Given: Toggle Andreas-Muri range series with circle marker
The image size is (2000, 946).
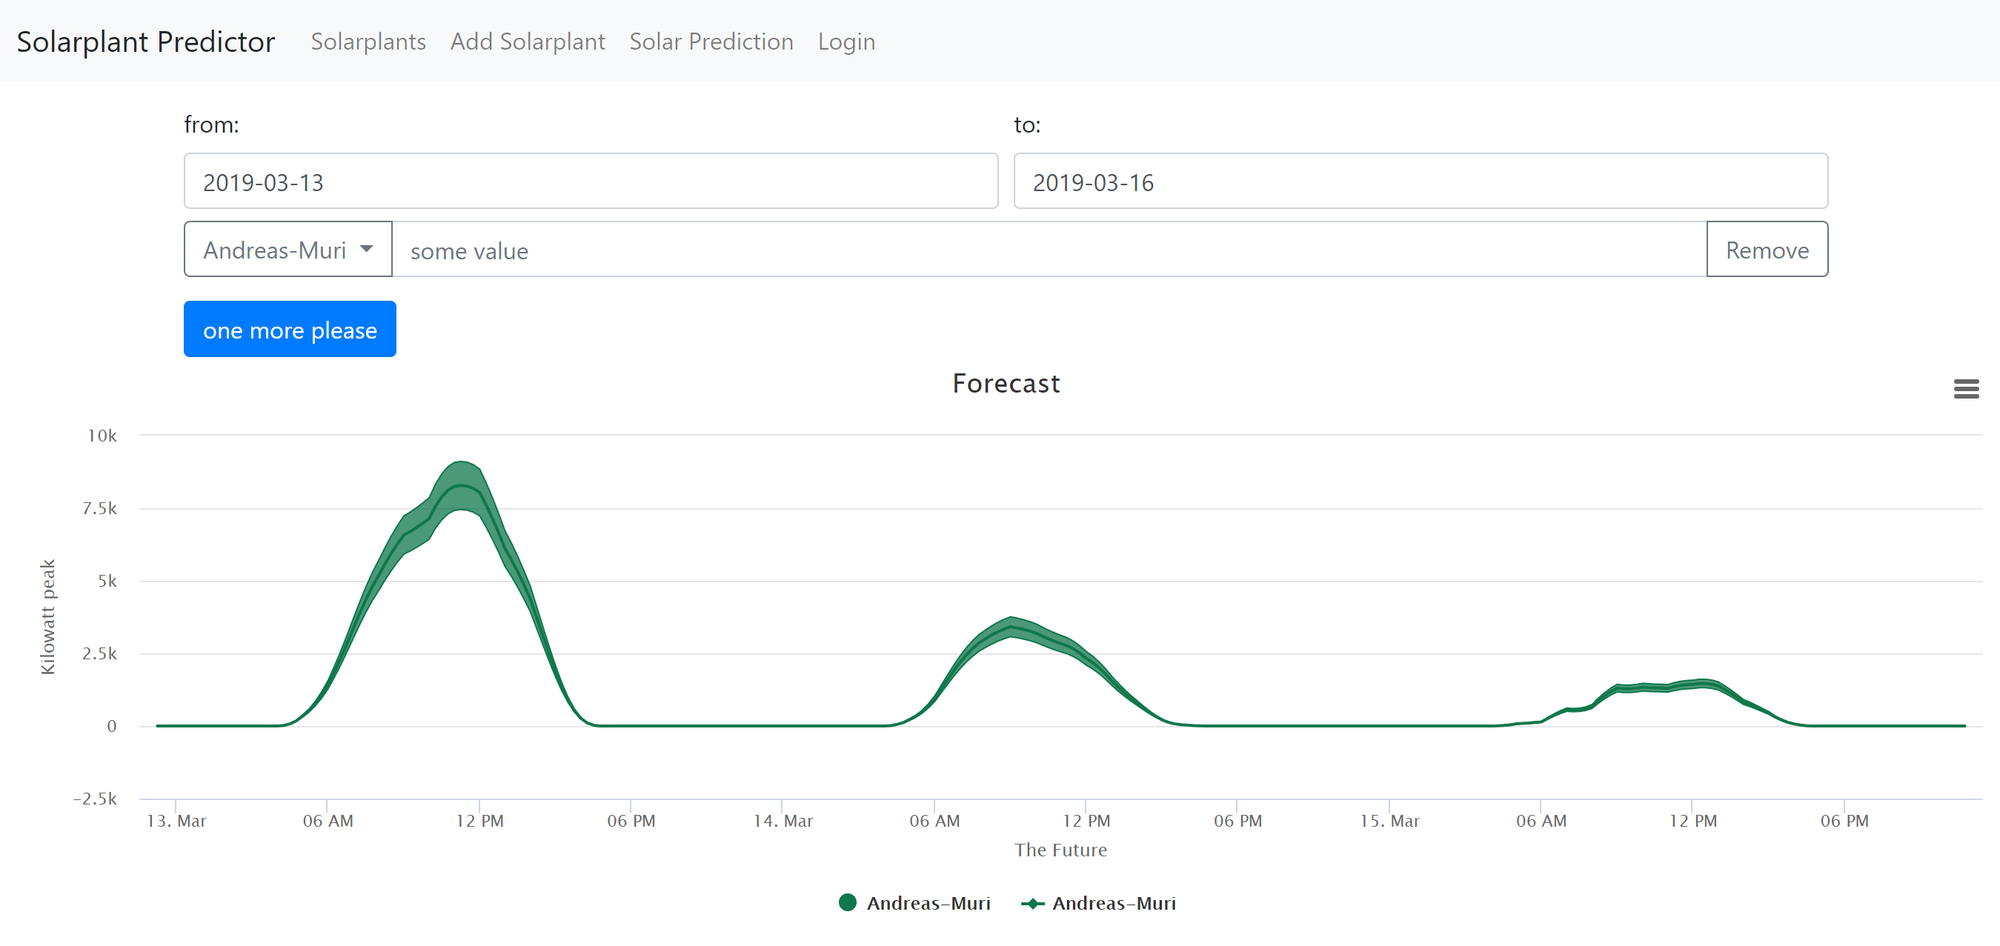Looking at the screenshot, I should point(915,903).
